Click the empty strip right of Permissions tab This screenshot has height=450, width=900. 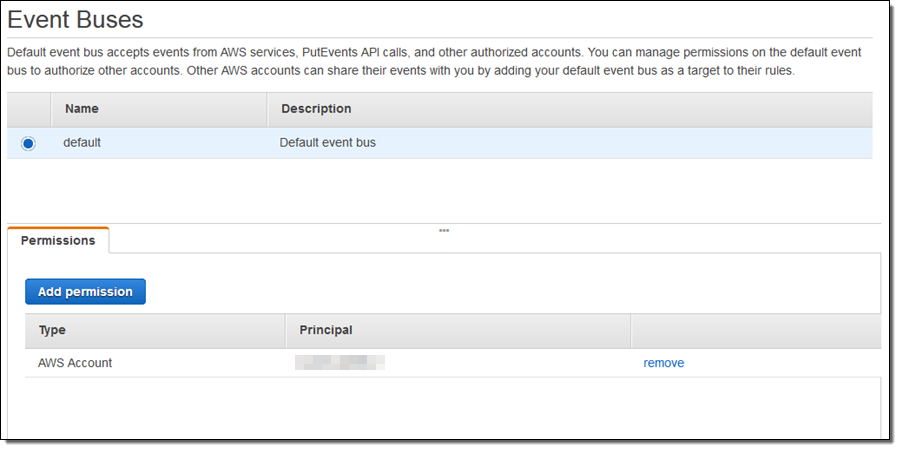tap(500, 241)
